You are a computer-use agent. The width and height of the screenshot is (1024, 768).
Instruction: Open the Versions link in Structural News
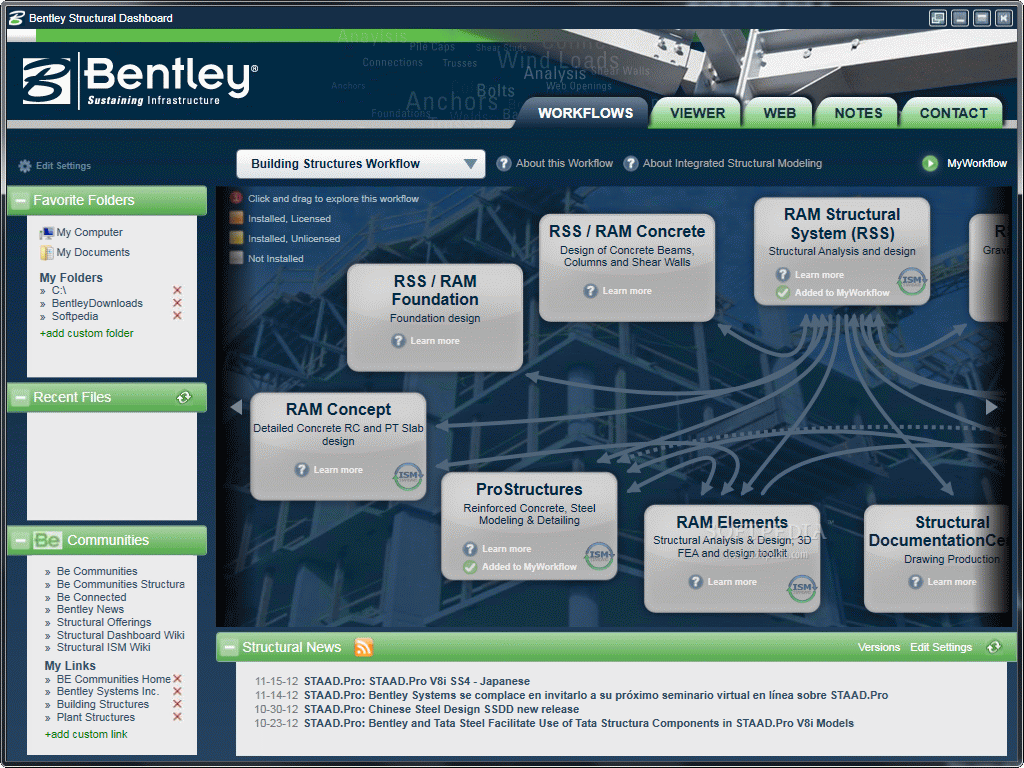pos(878,647)
